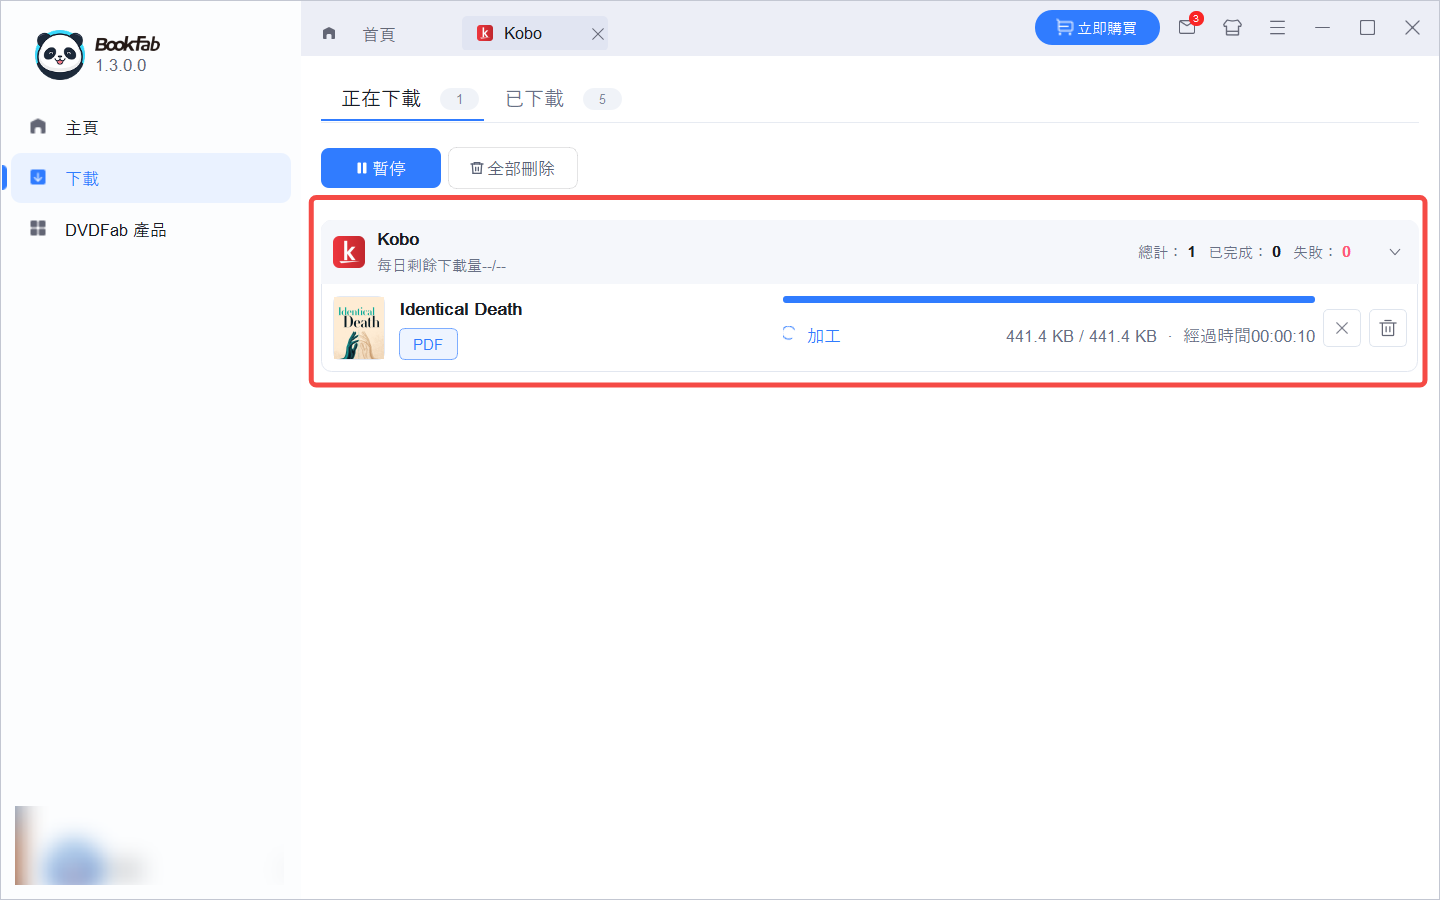Click the downloaded count badge 5
Screen dimensions: 1440x900
(602, 99)
